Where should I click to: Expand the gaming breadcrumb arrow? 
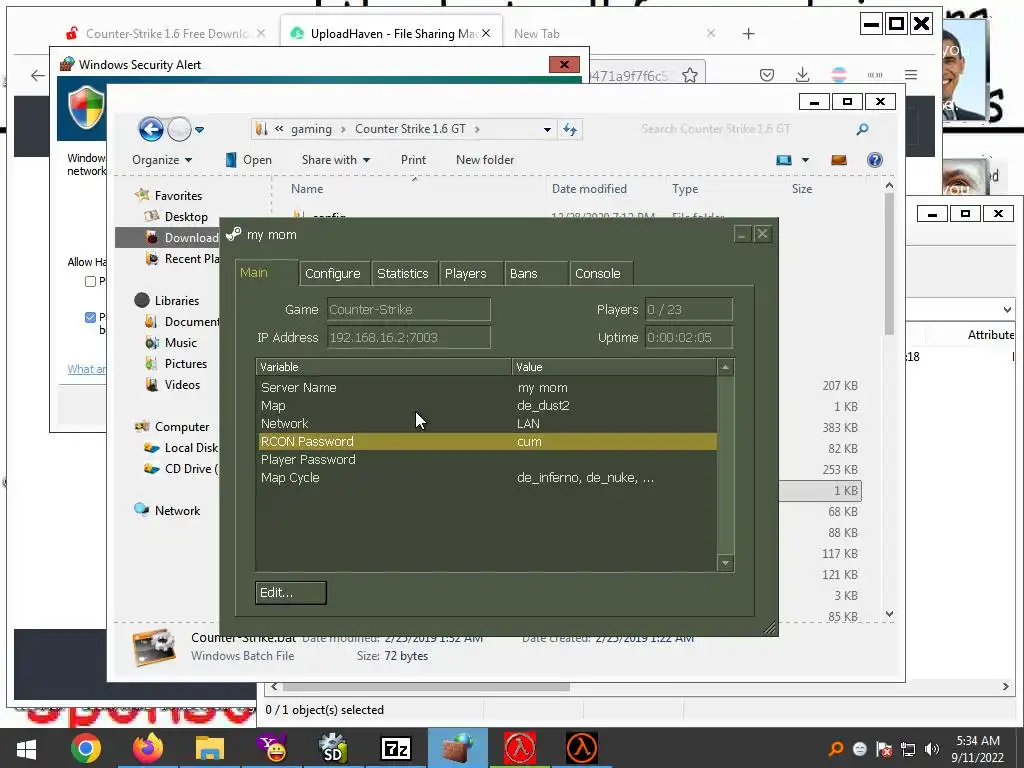point(344,129)
